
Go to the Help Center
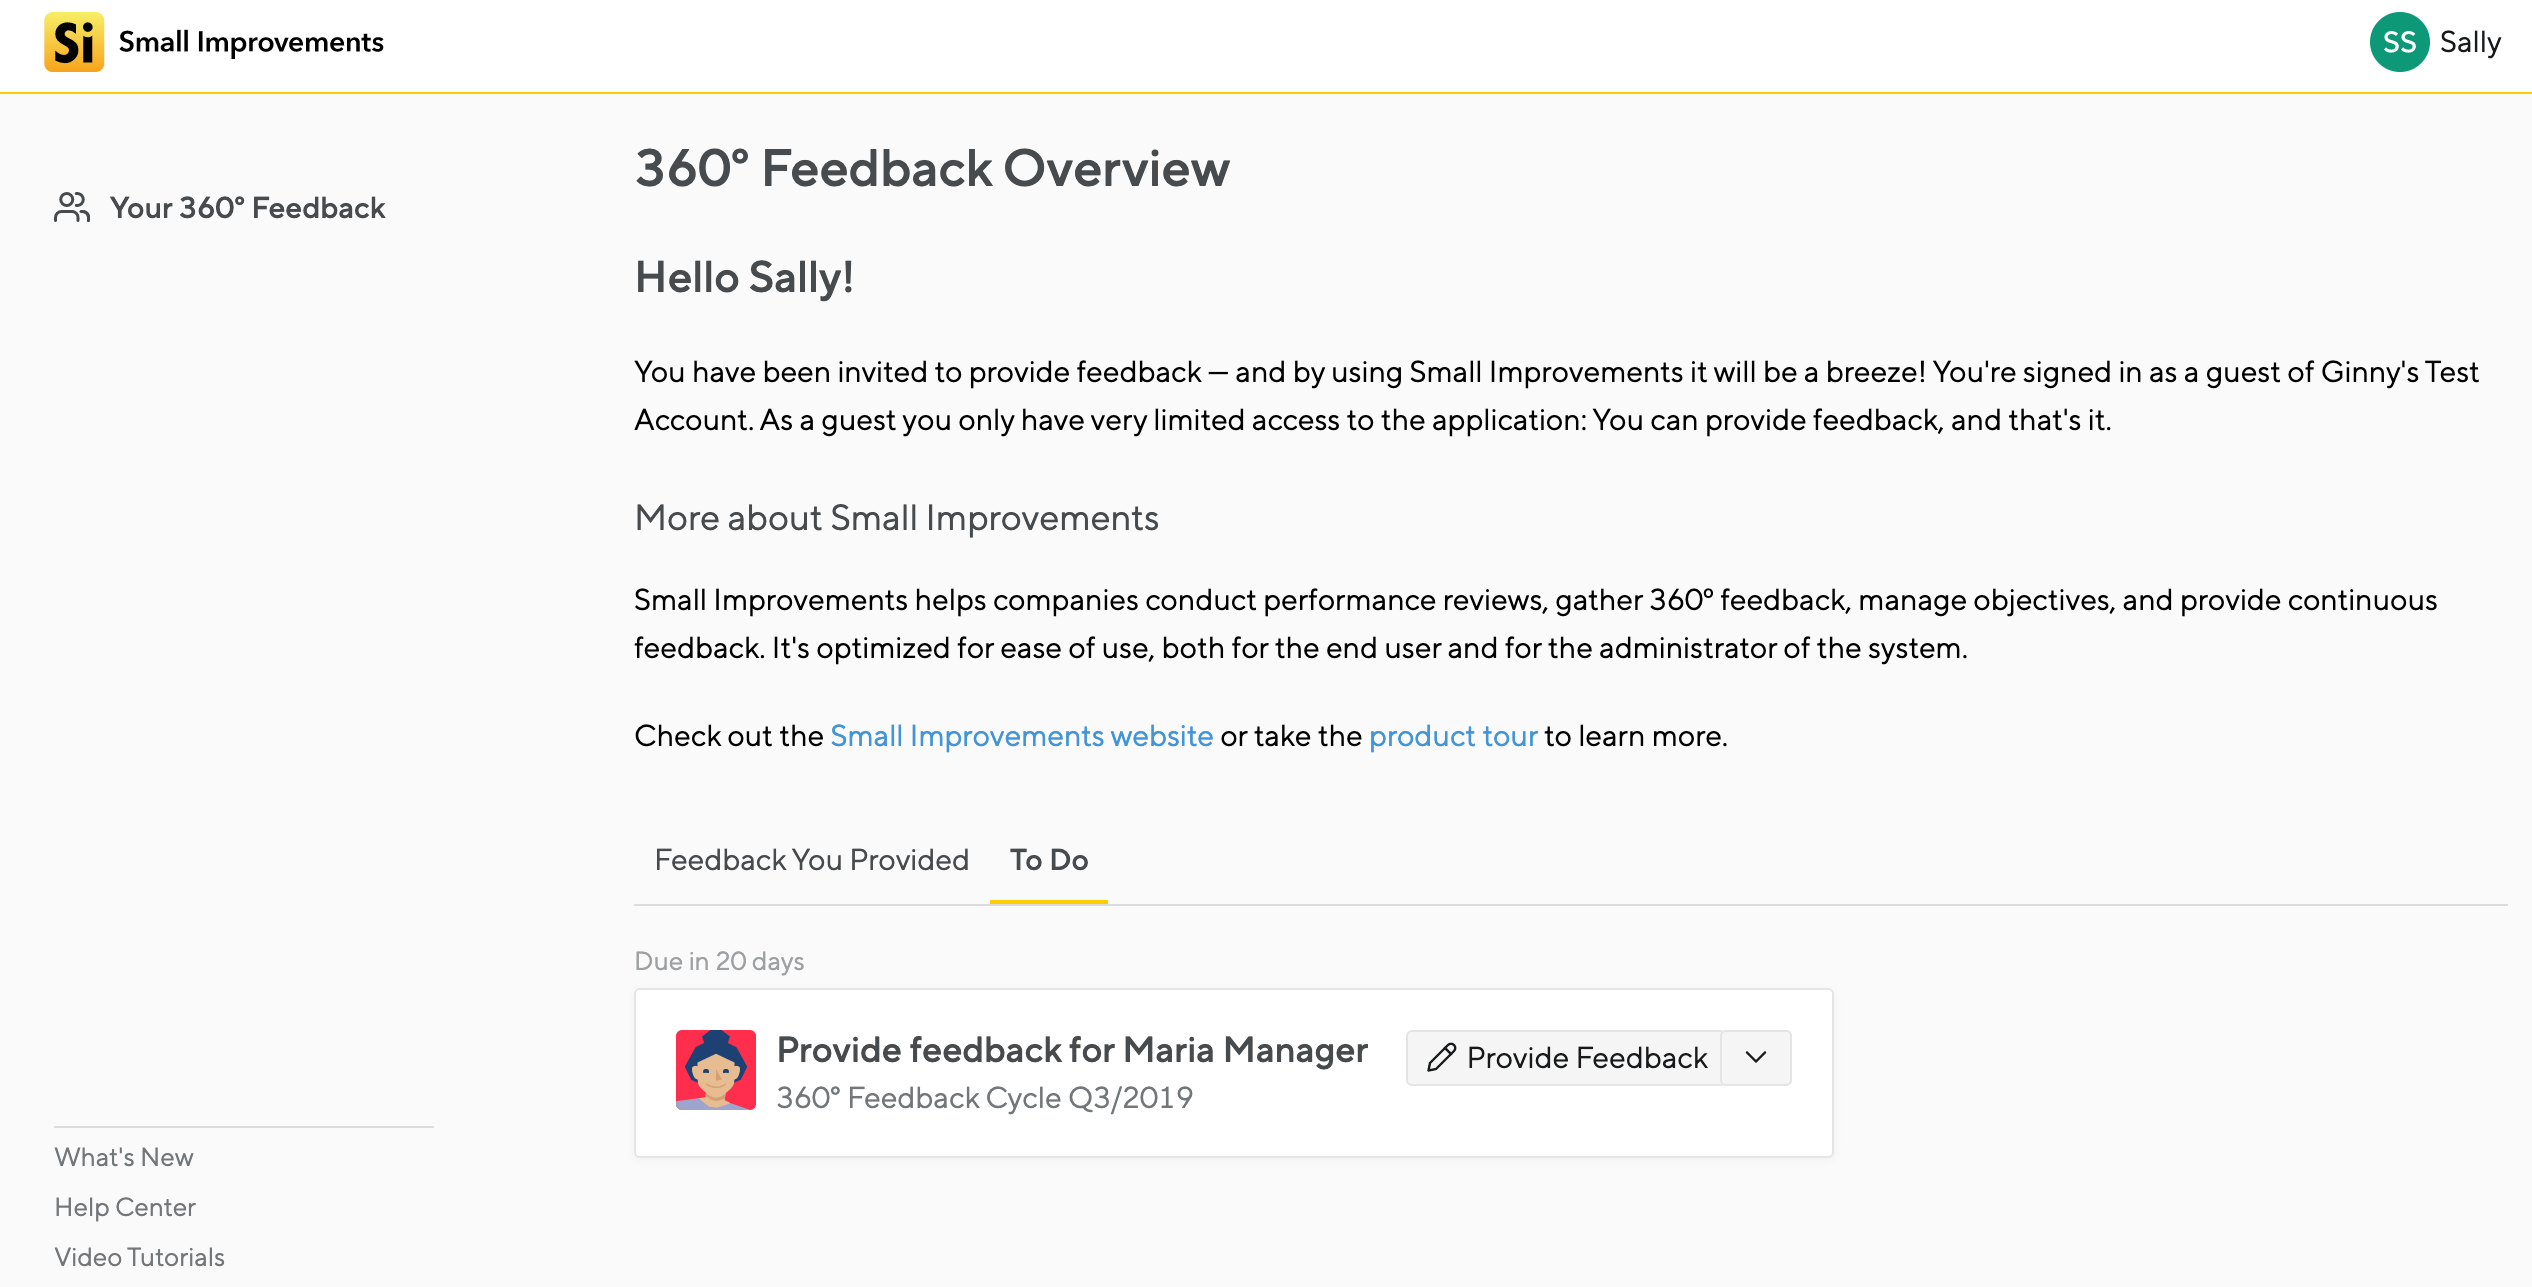tap(125, 1207)
